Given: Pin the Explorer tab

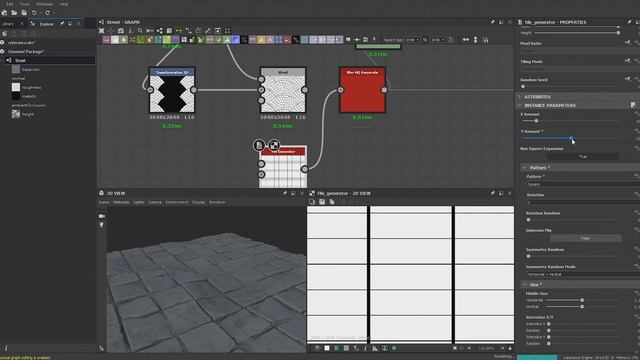Looking at the screenshot, I should (x=62, y=24).
